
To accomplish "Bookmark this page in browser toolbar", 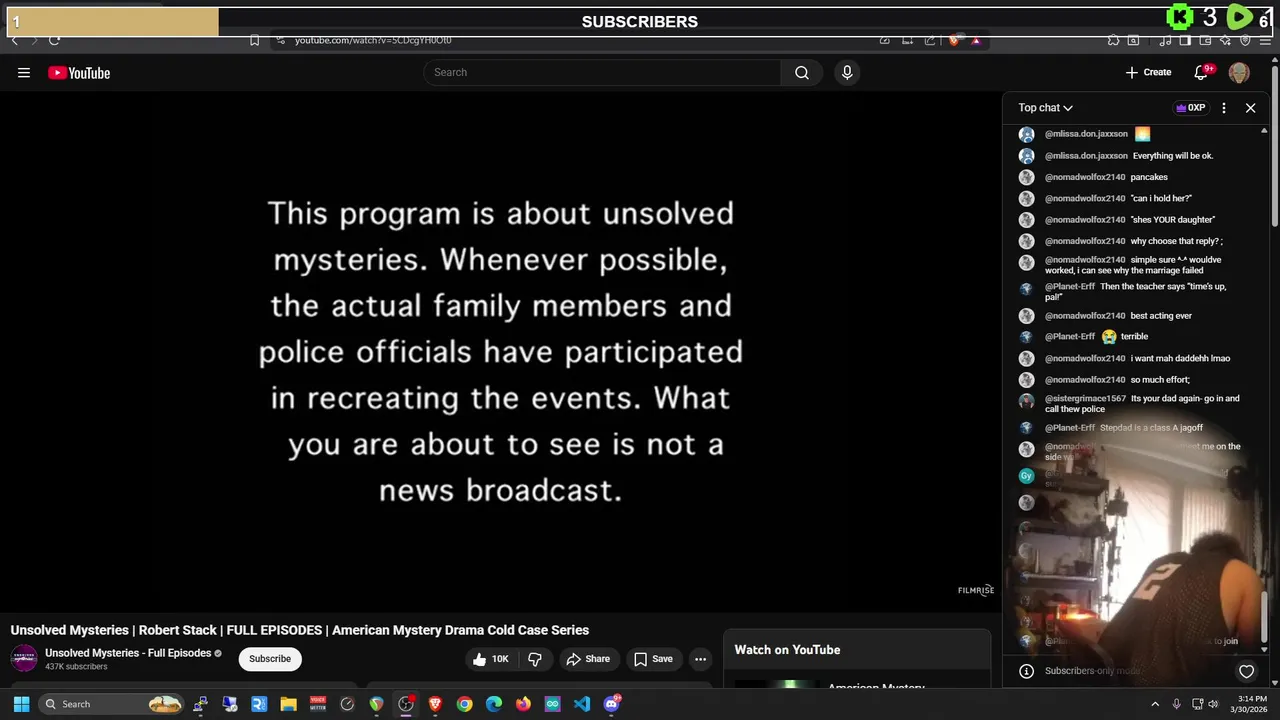I will (254, 40).
